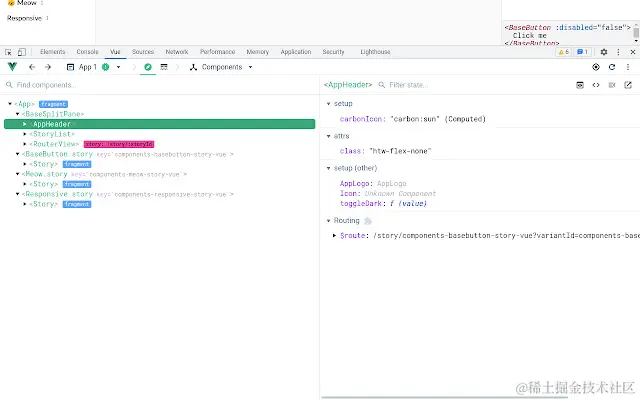The image size is (640, 400).
Task: Open the Components plugin dropdown
Action: [x=221, y=67]
